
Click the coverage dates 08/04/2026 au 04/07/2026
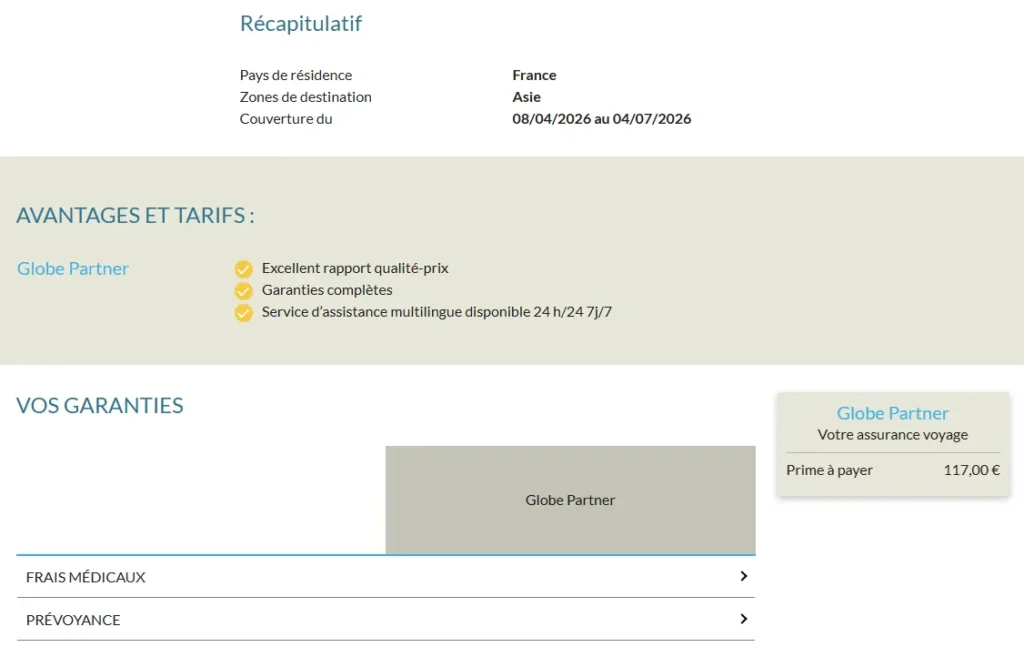click(601, 119)
